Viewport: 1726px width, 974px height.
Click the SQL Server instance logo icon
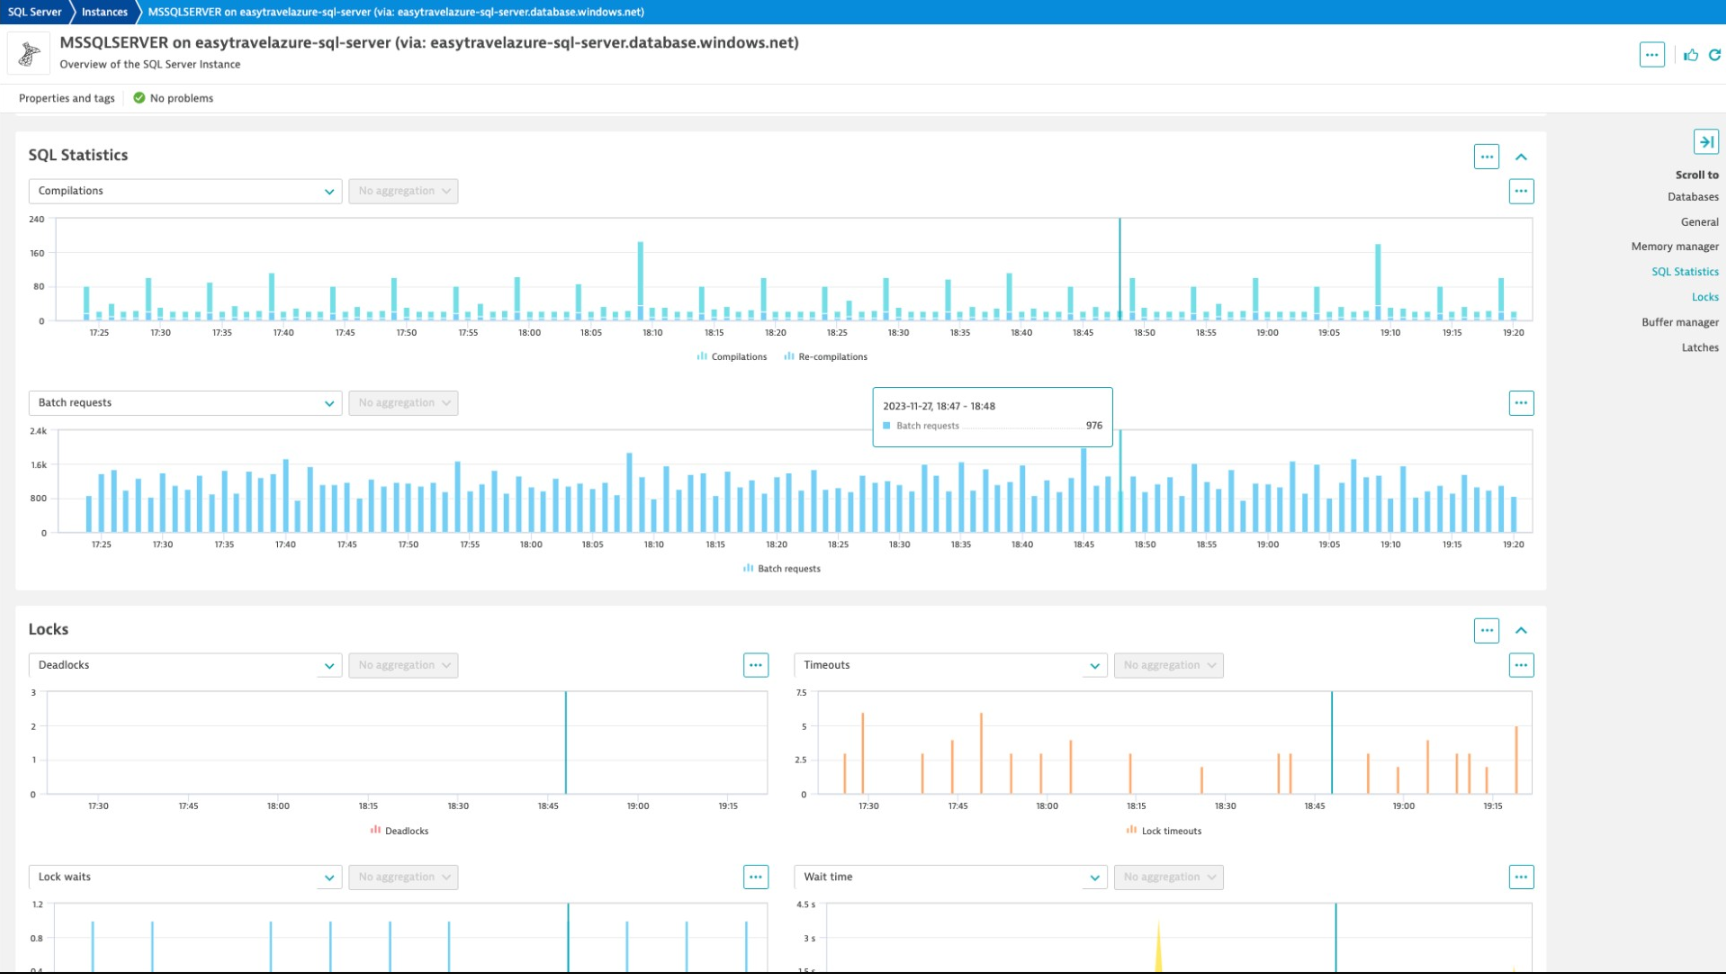(29, 54)
